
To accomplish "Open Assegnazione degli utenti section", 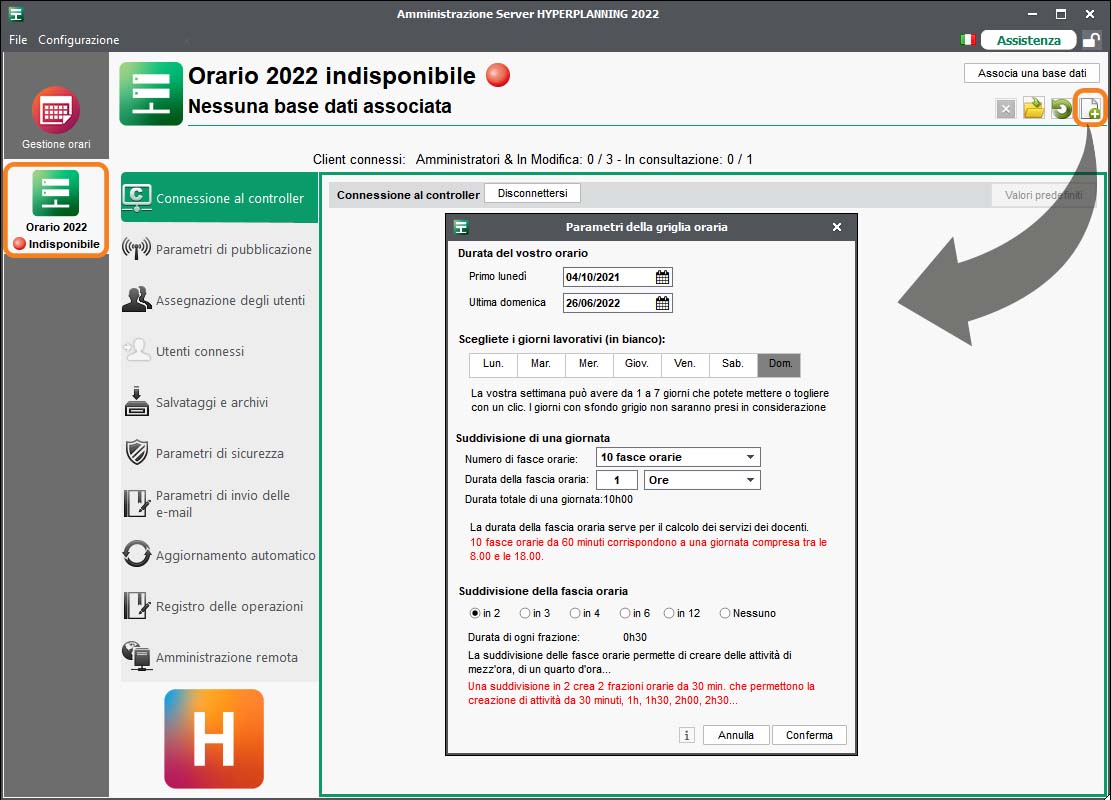I will point(219,300).
